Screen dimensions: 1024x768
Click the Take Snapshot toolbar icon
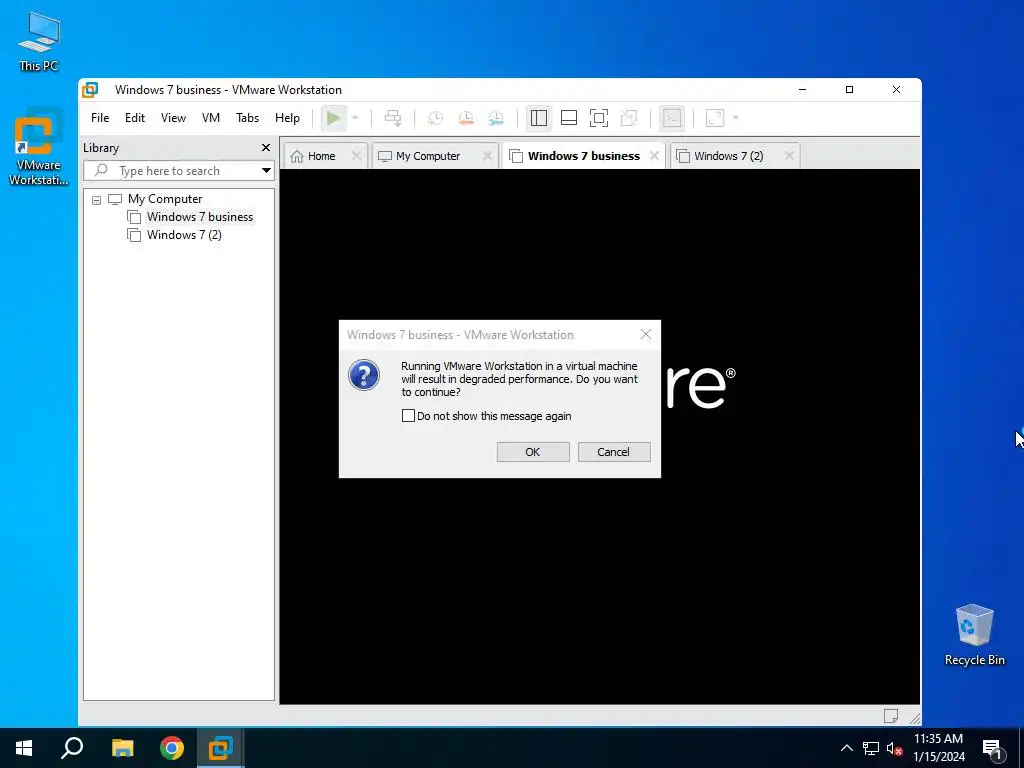point(435,118)
